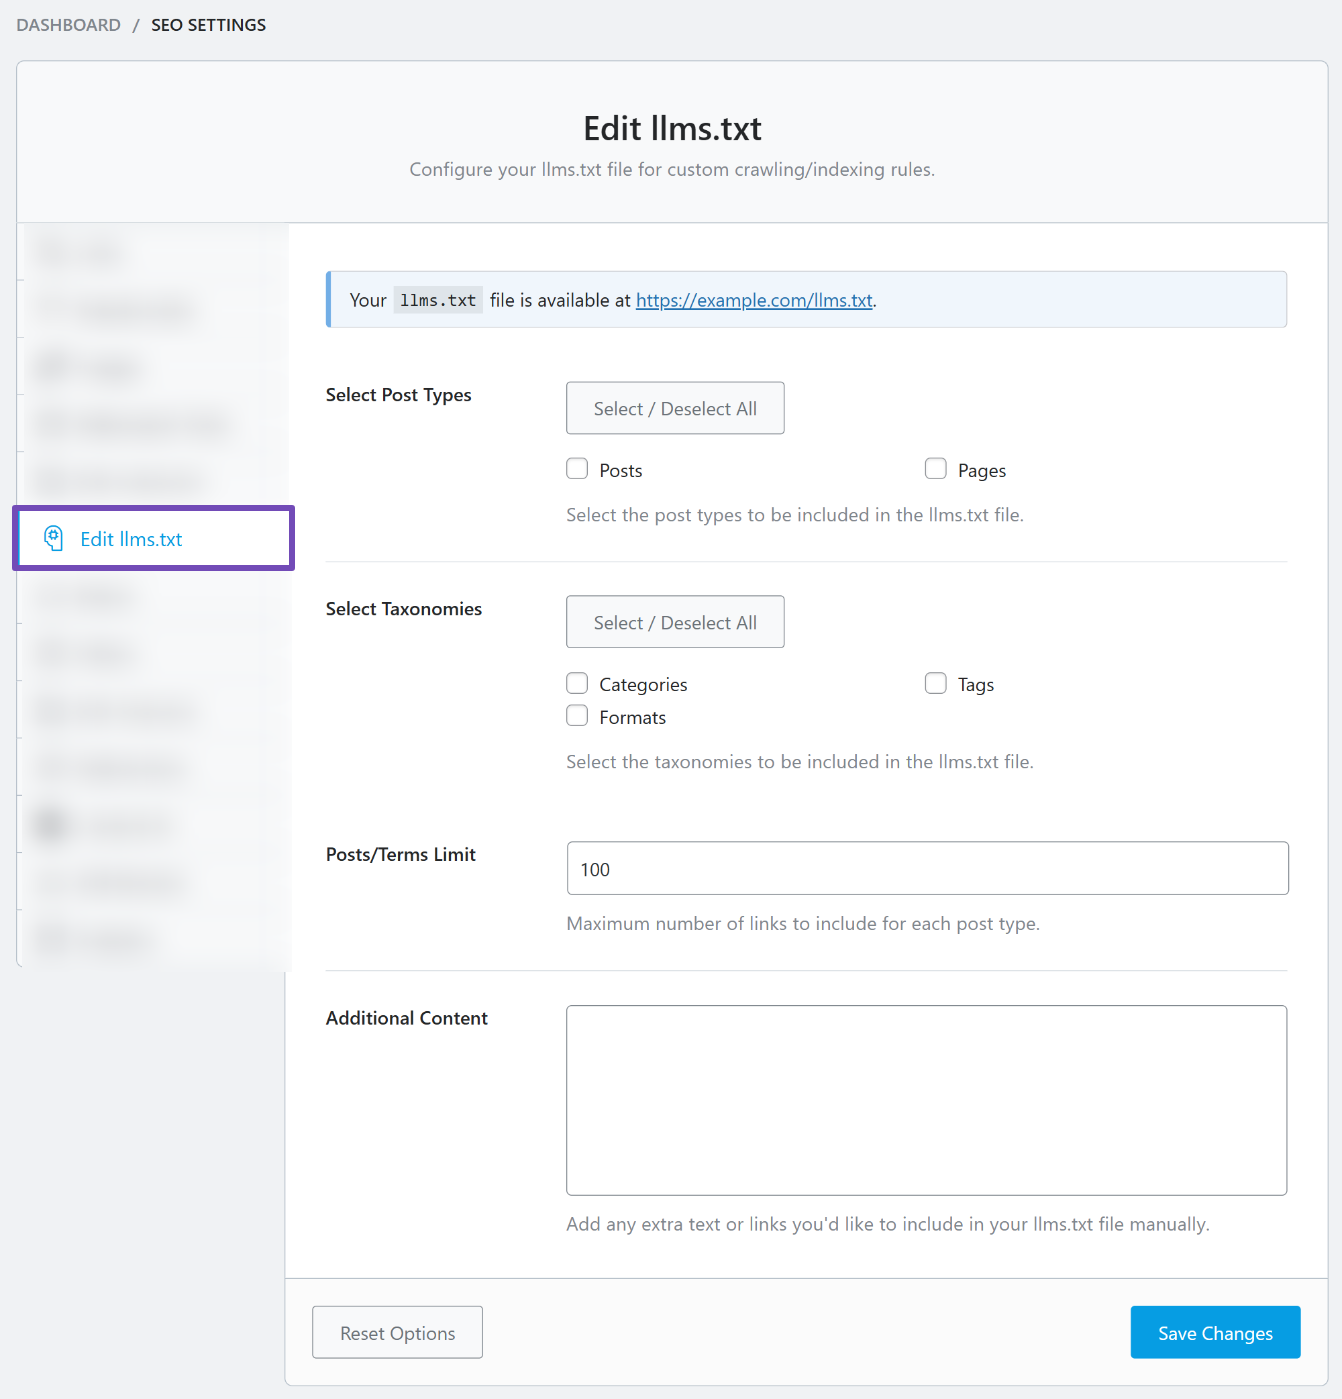
Task: Check the Tags taxonomy
Action: point(935,683)
